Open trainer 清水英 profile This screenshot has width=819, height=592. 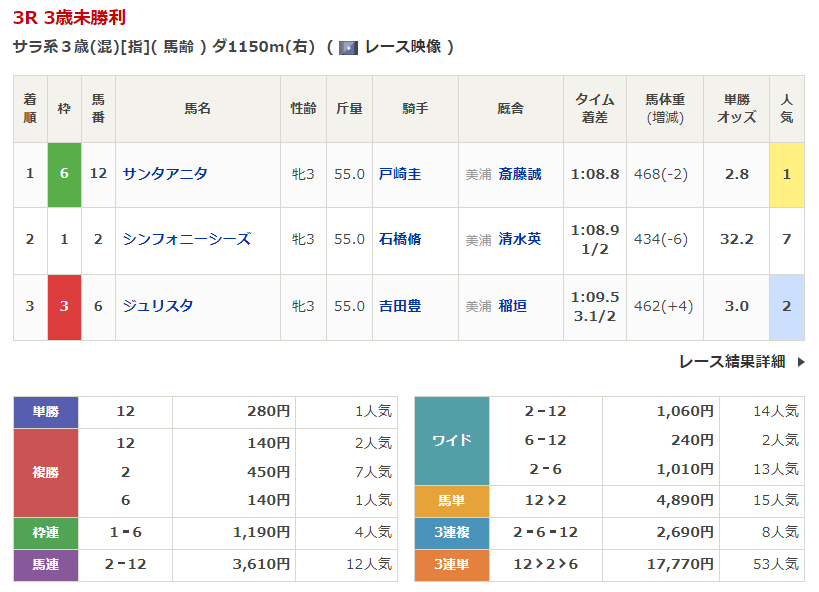[520, 239]
